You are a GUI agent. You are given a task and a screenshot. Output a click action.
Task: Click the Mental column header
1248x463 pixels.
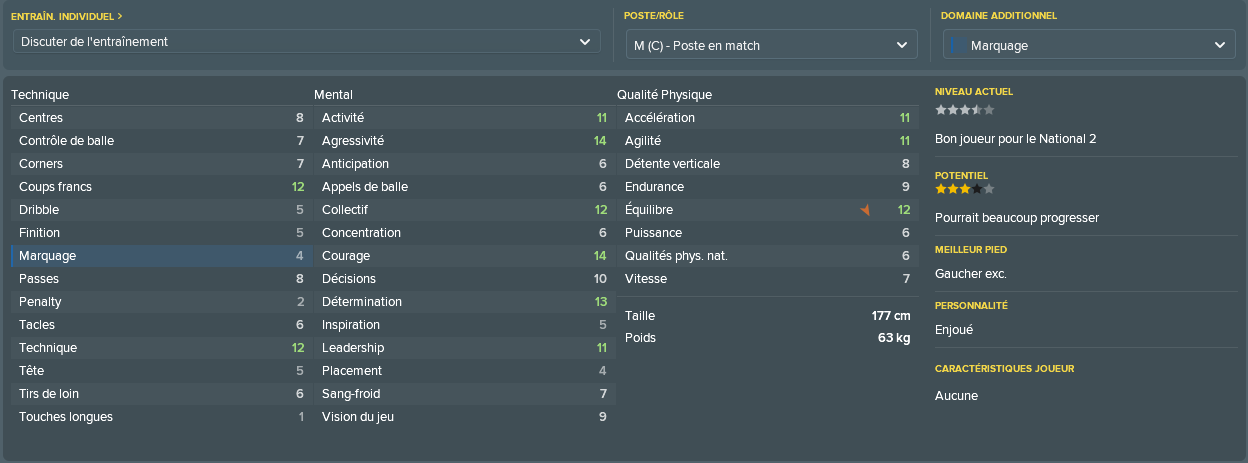tap(332, 95)
